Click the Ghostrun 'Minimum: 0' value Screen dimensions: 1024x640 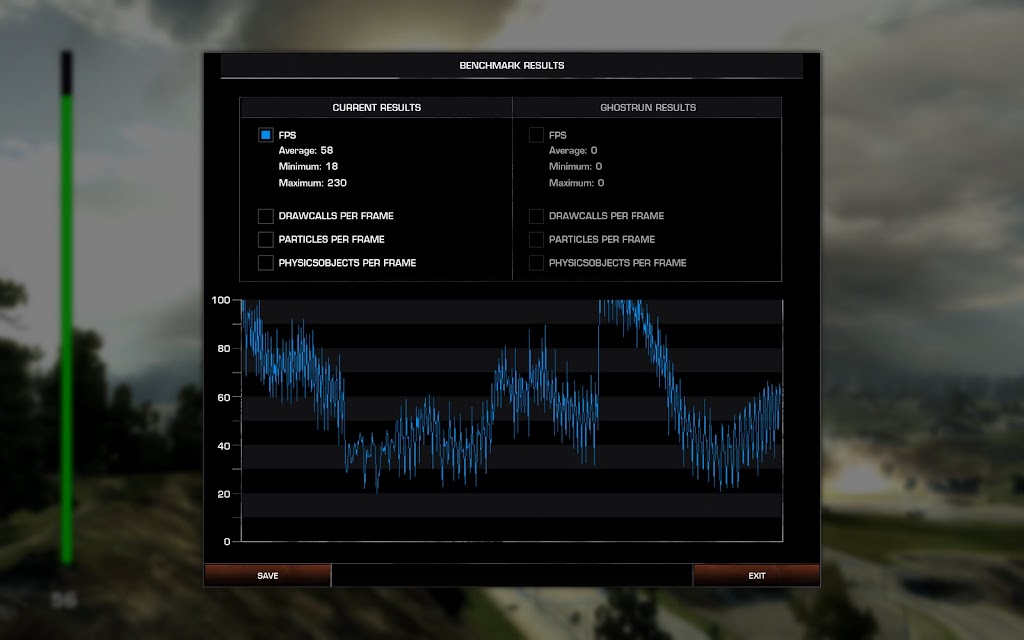pos(575,167)
